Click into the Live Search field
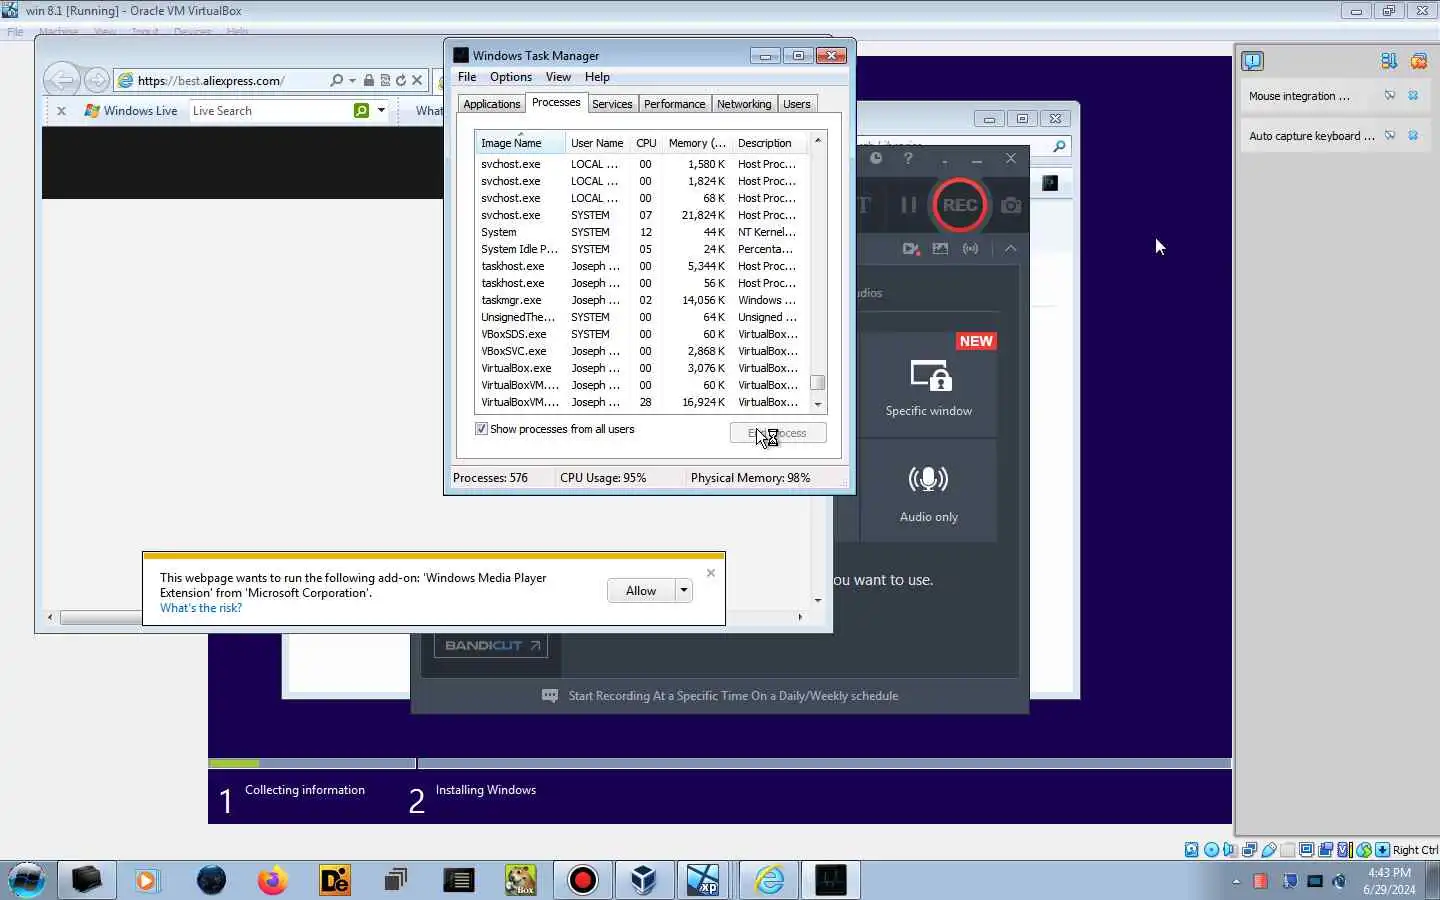1440x900 pixels. pos(270,111)
